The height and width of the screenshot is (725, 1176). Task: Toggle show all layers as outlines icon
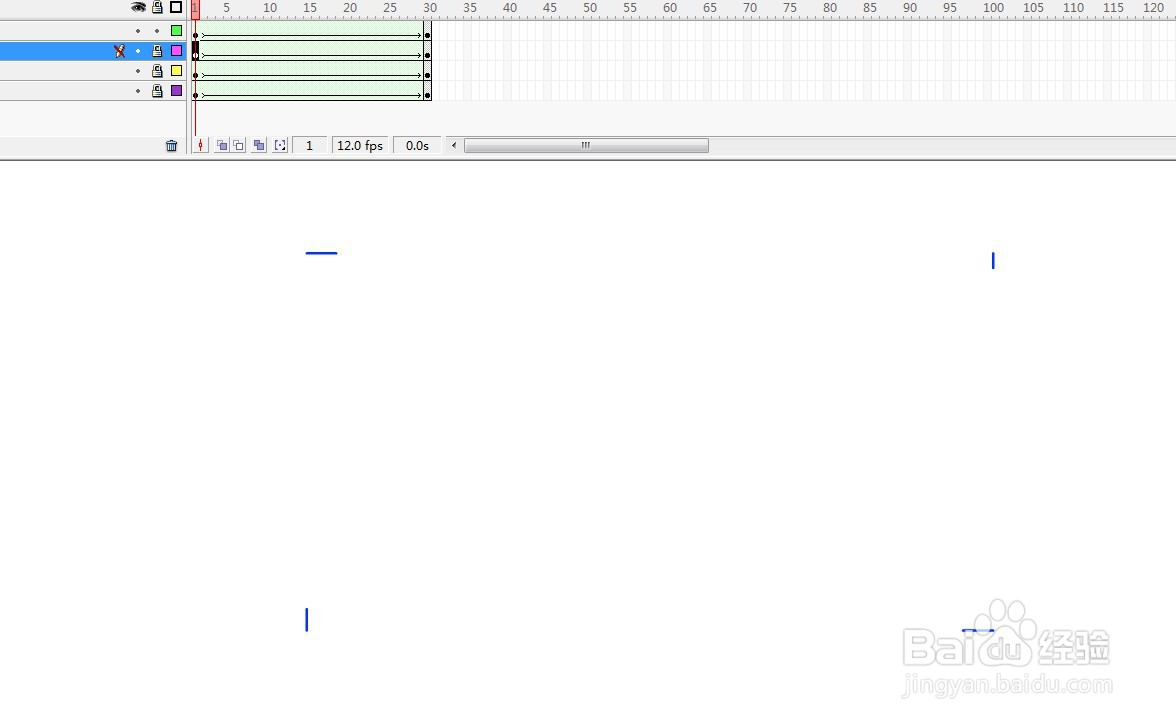pos(176,7)
